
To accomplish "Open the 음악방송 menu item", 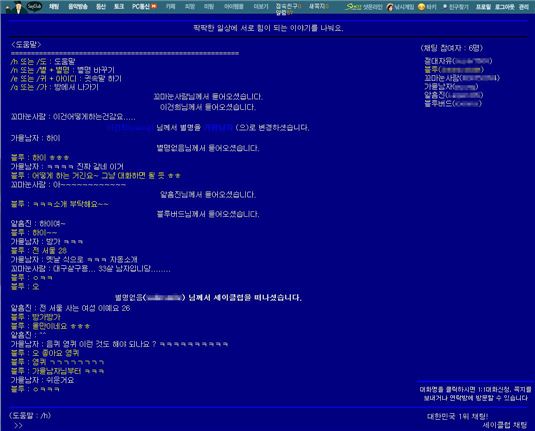I will click(78, 6).
